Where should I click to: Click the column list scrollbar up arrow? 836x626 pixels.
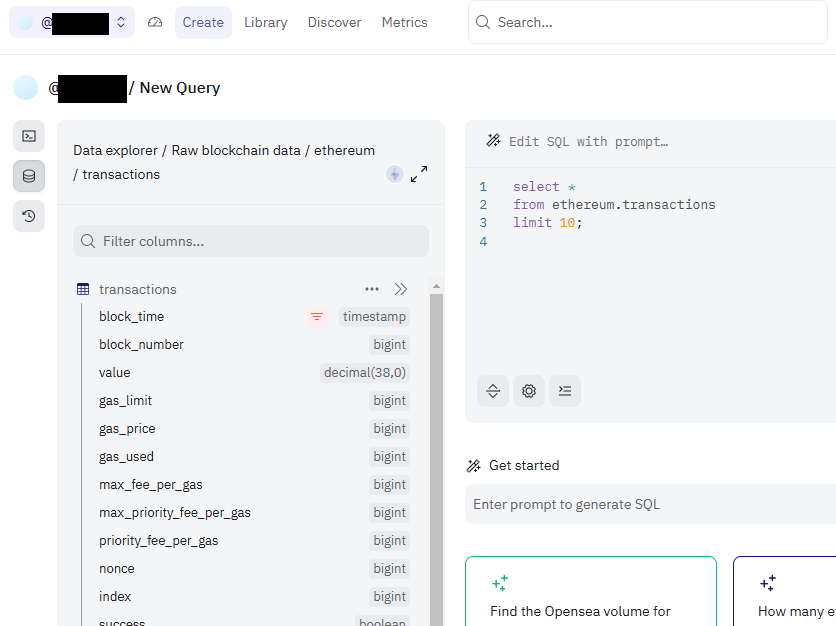(x=436, y=286)
